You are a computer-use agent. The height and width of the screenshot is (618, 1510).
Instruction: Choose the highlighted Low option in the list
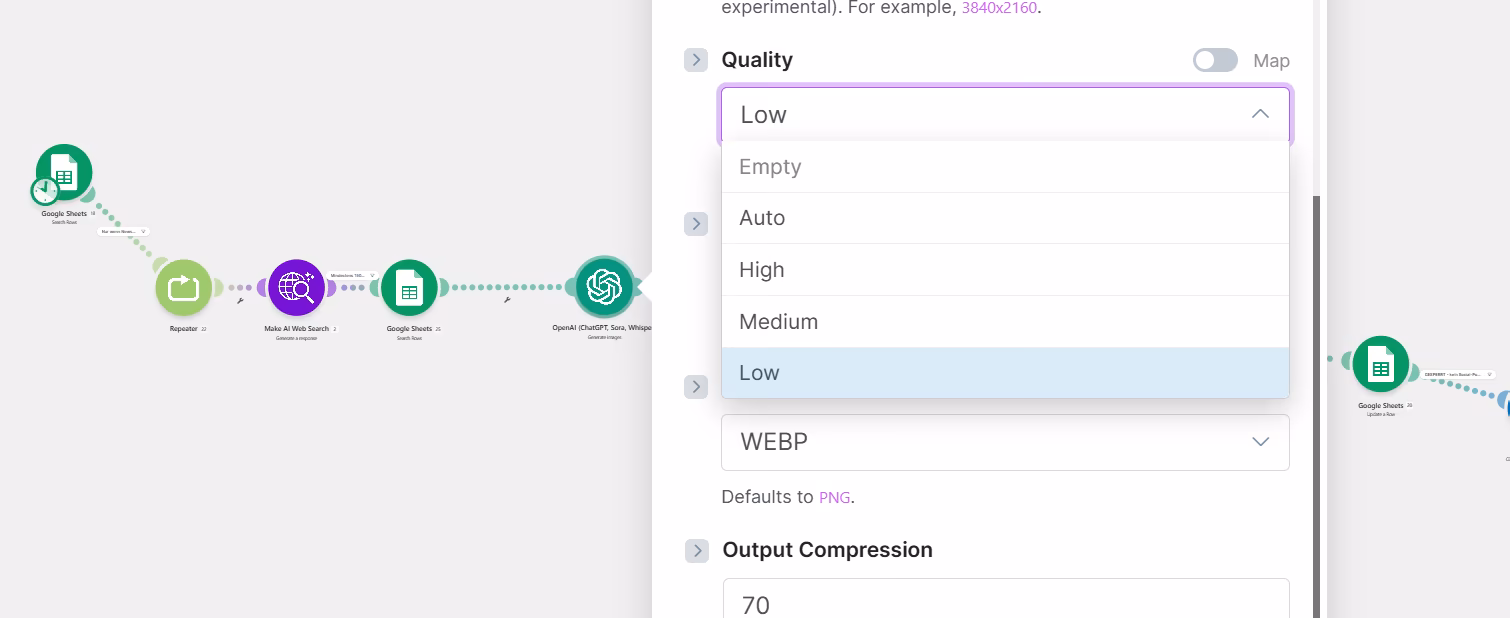[x=1005, y=373]
